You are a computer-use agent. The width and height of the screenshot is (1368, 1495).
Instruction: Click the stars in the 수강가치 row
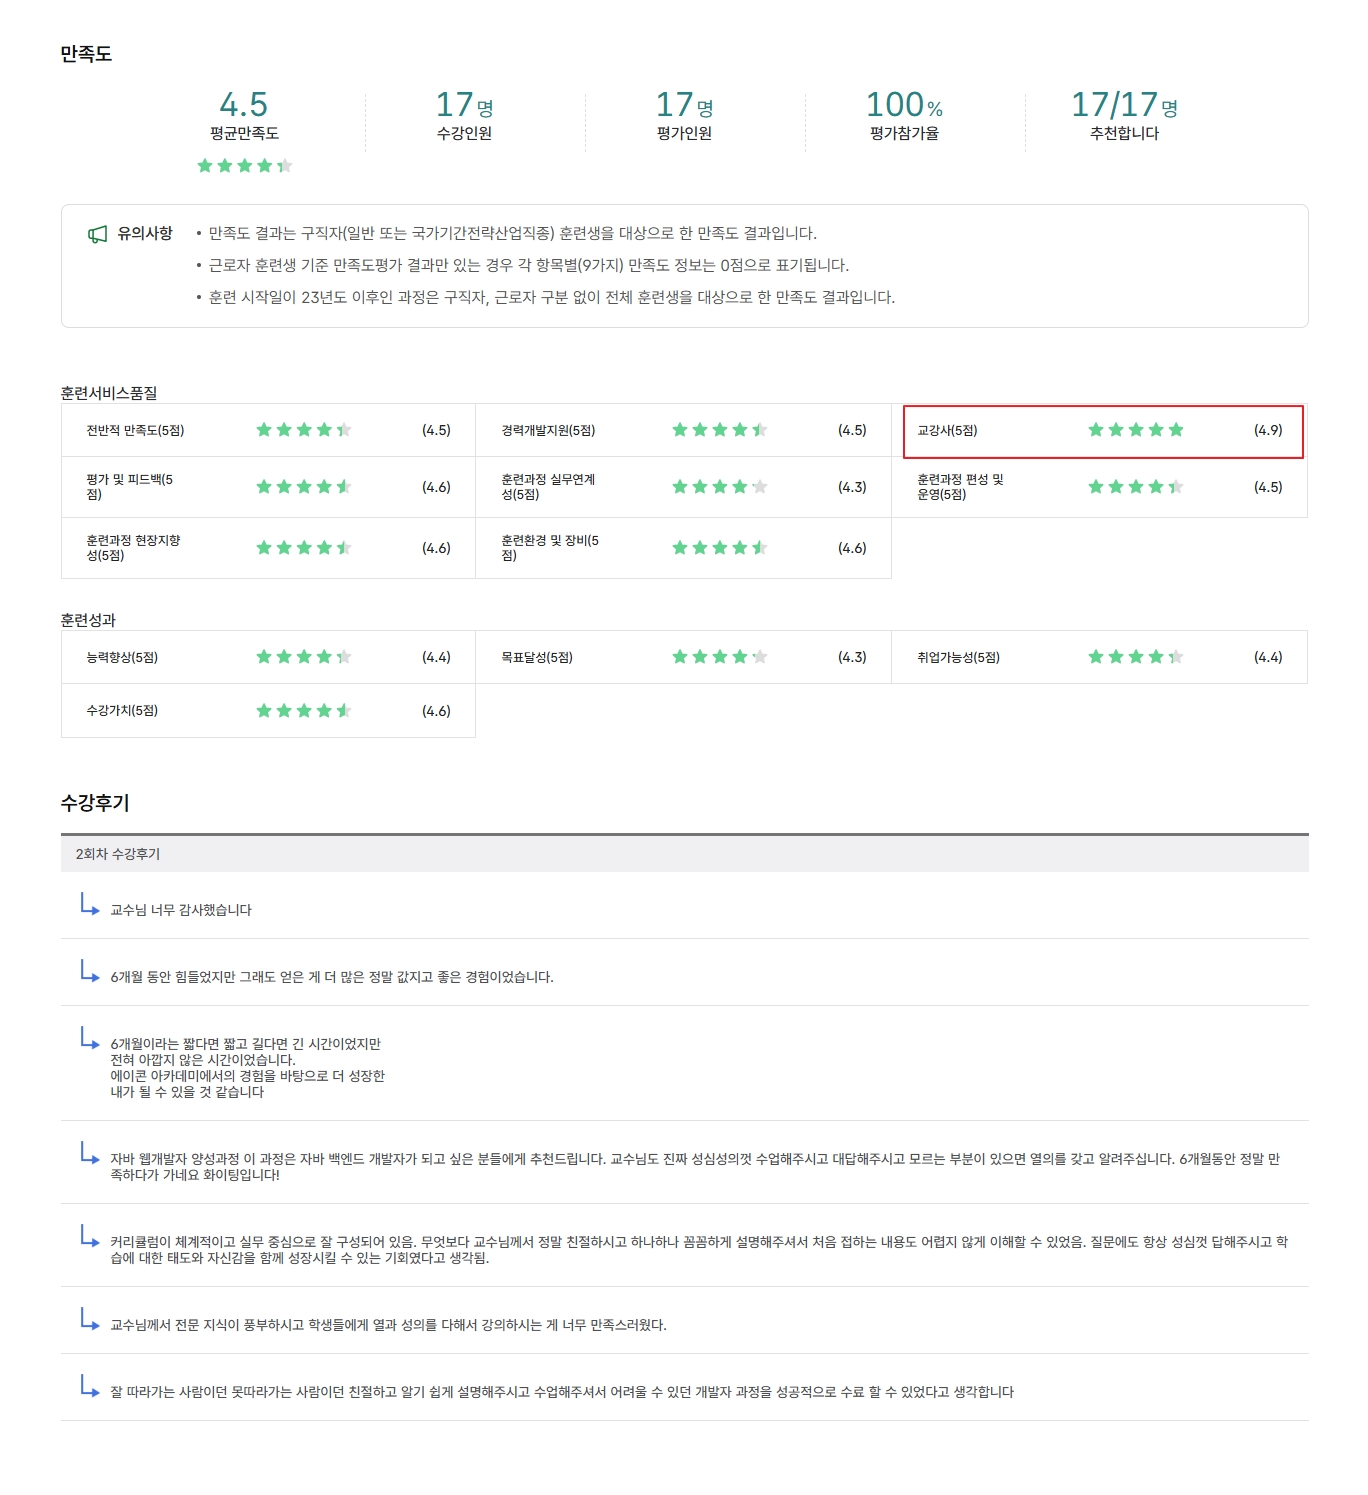point(304,711)
